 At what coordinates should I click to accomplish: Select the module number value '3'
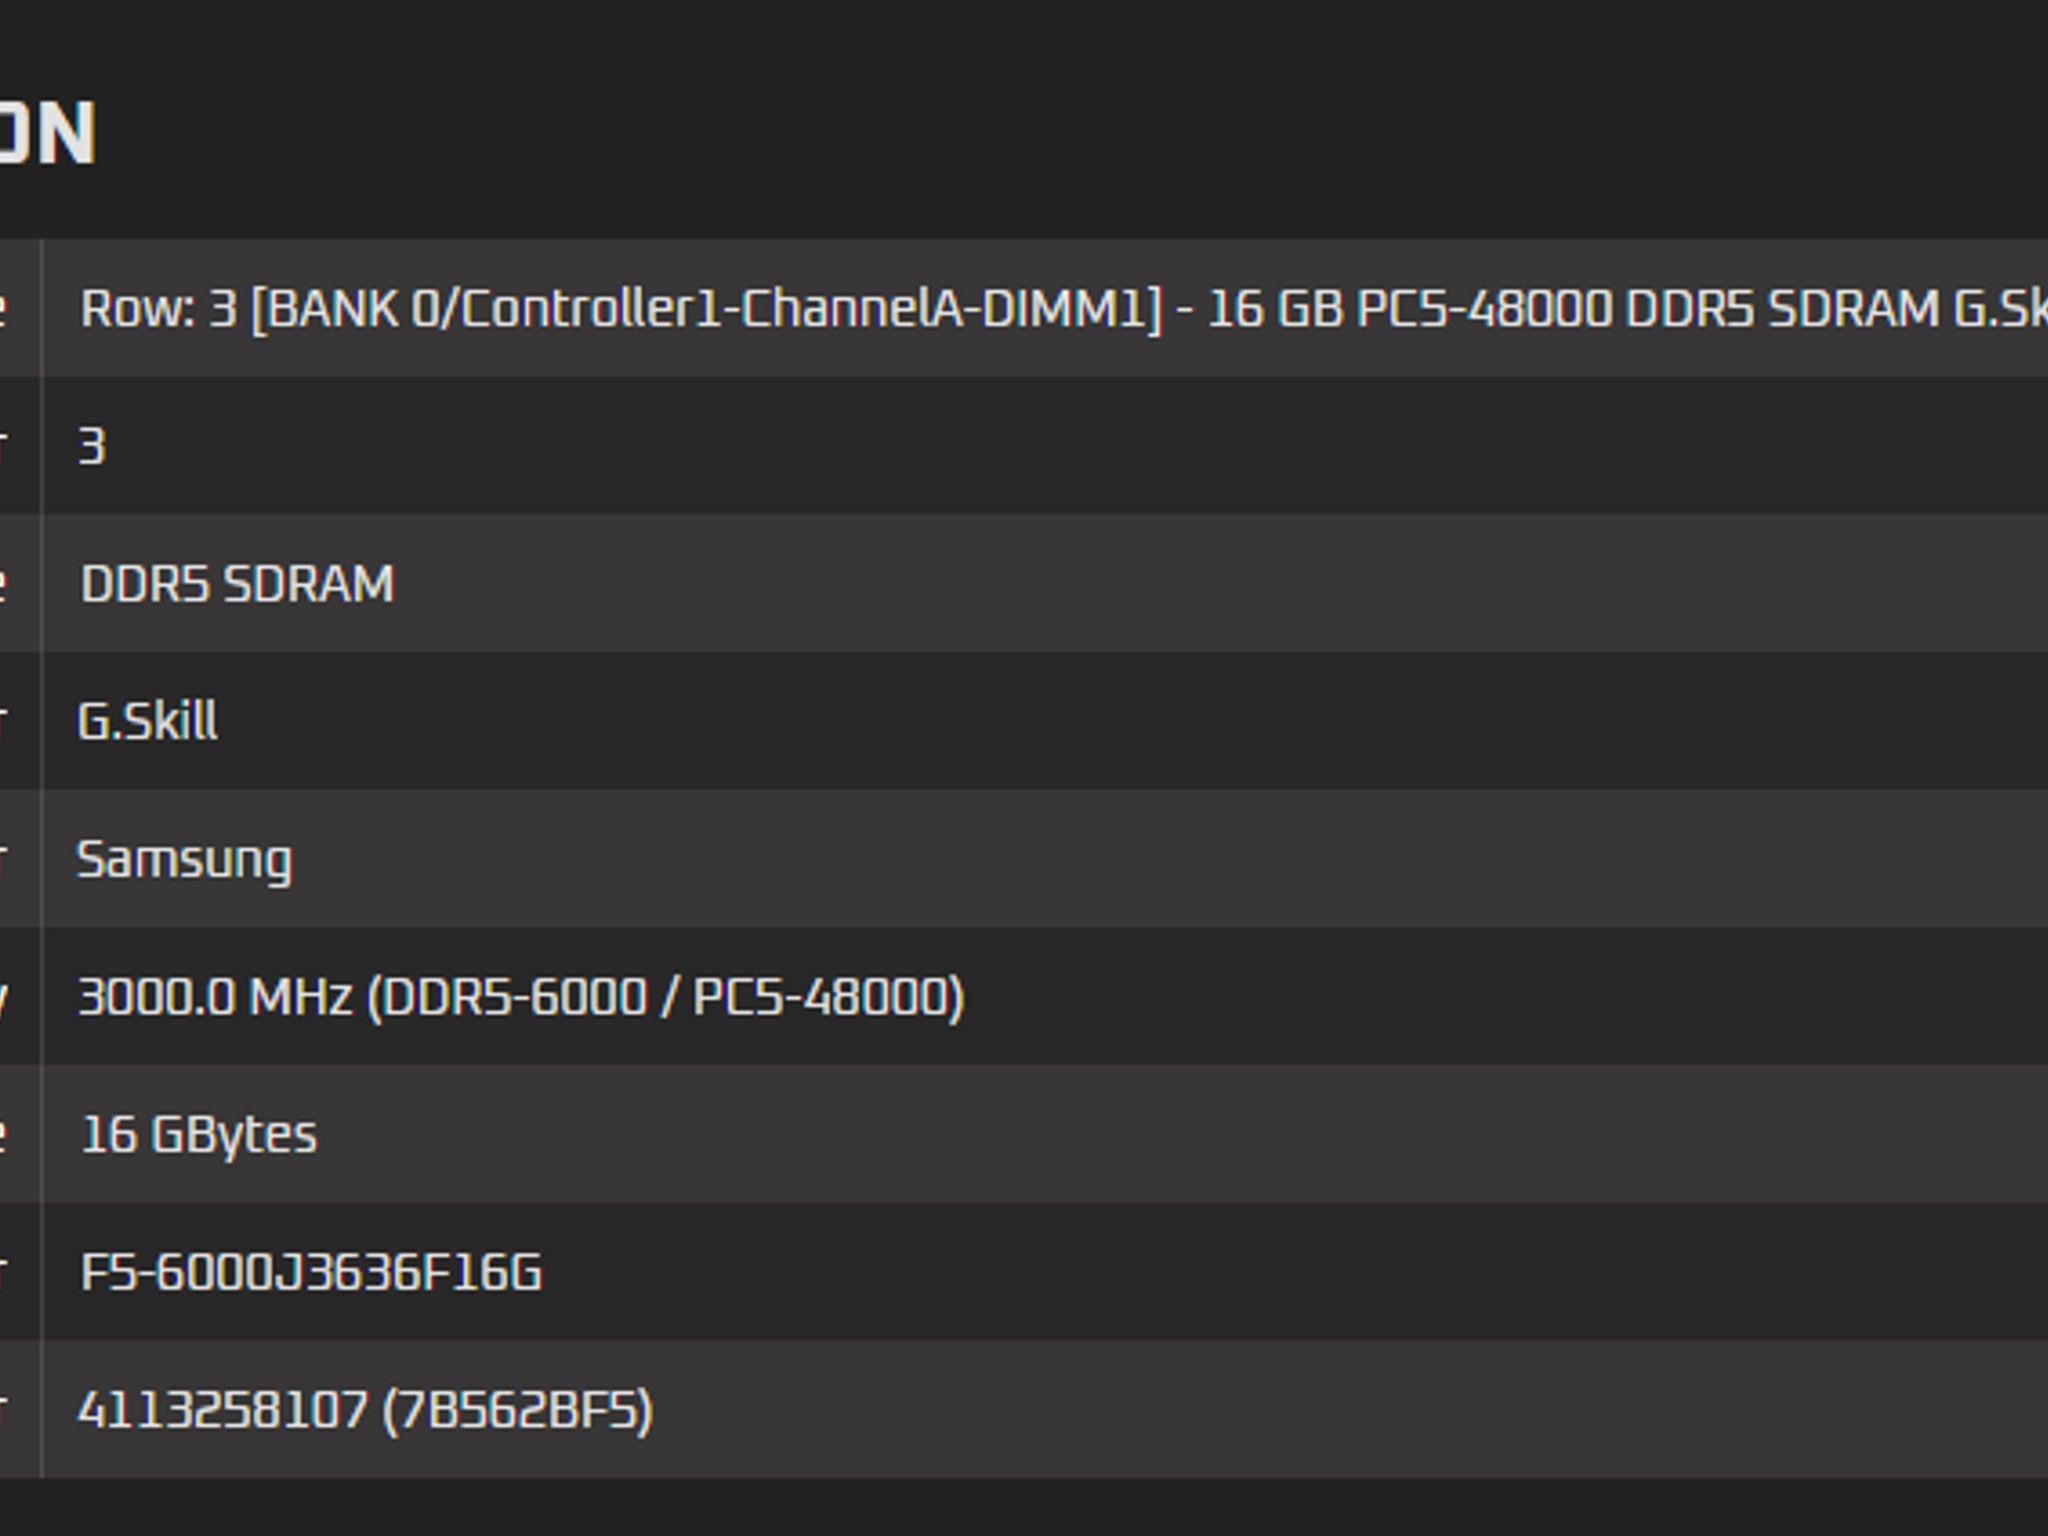[x=92, y=446]
